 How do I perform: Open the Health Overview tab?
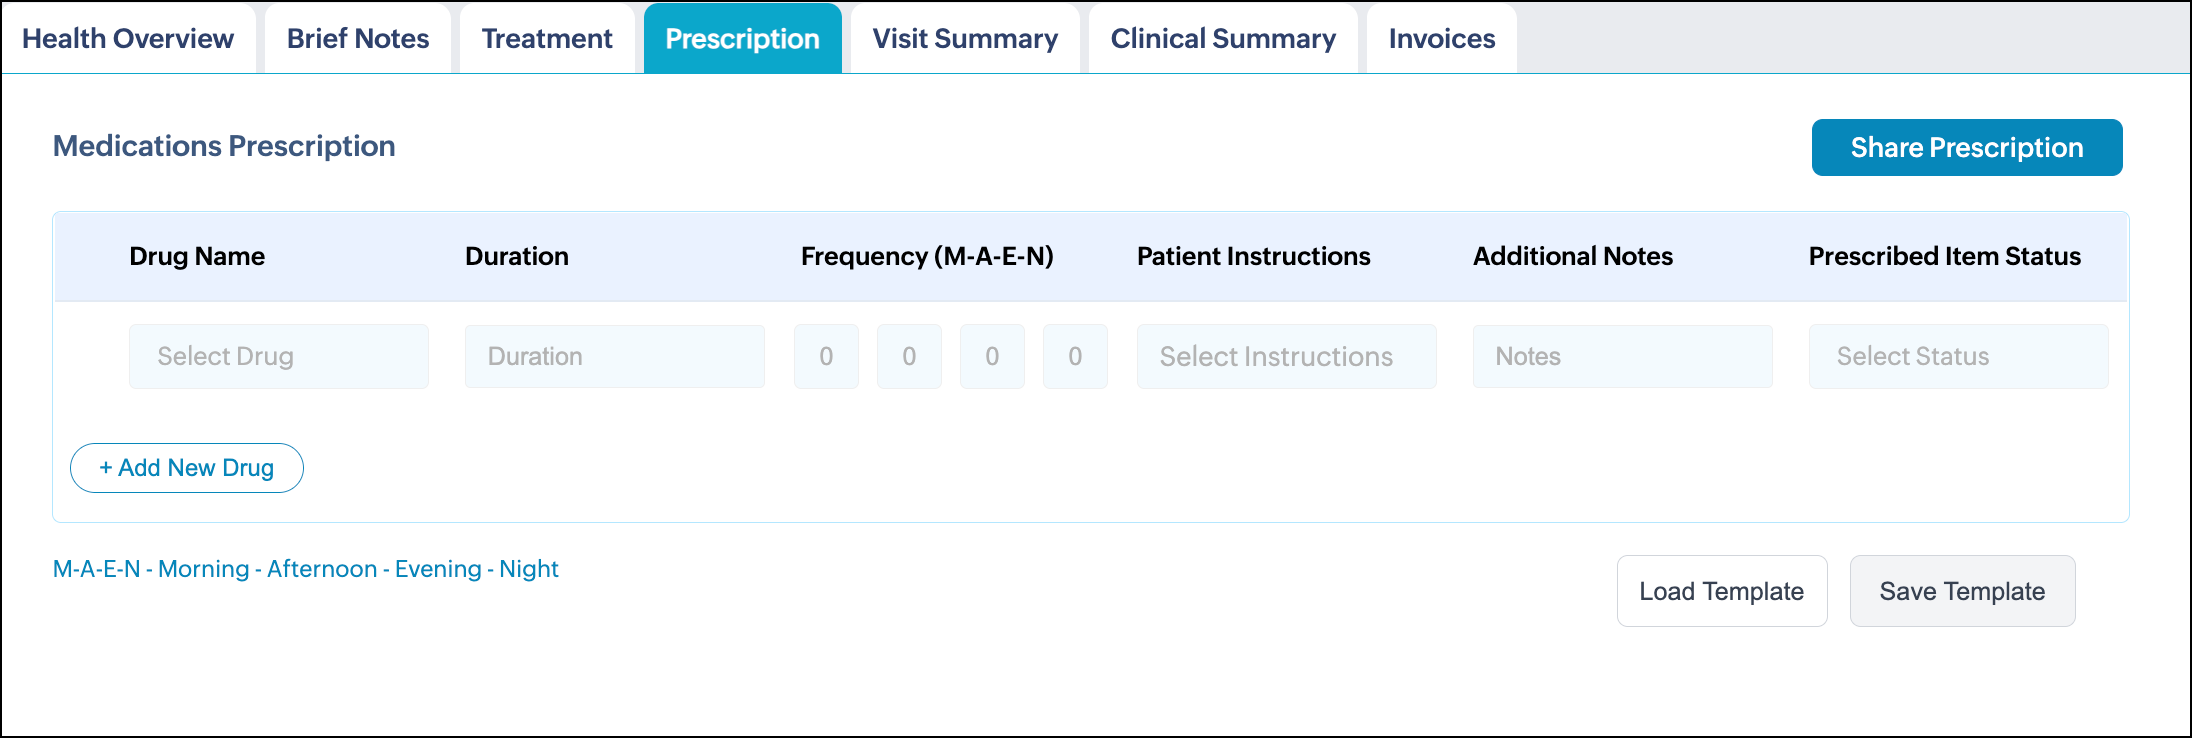128,39
